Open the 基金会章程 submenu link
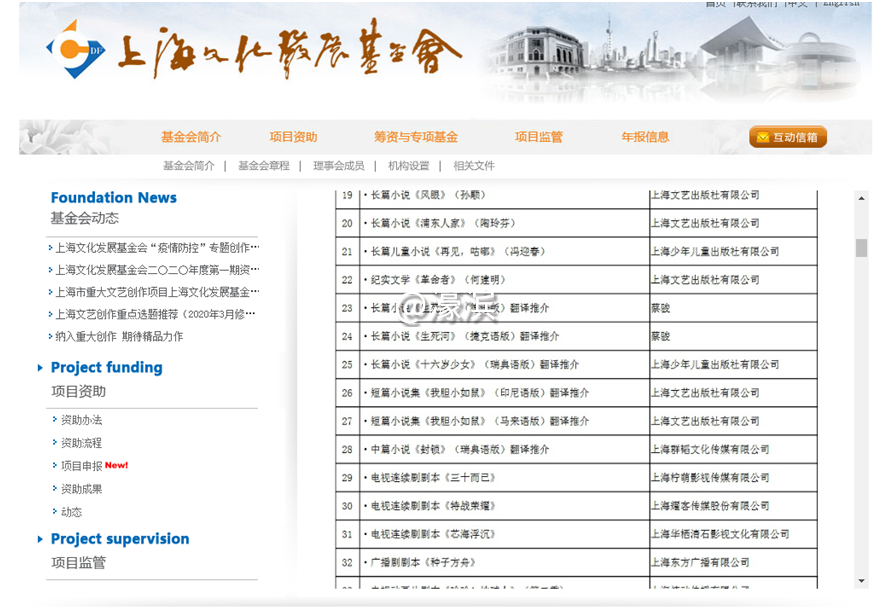 [x=264, y=166]
